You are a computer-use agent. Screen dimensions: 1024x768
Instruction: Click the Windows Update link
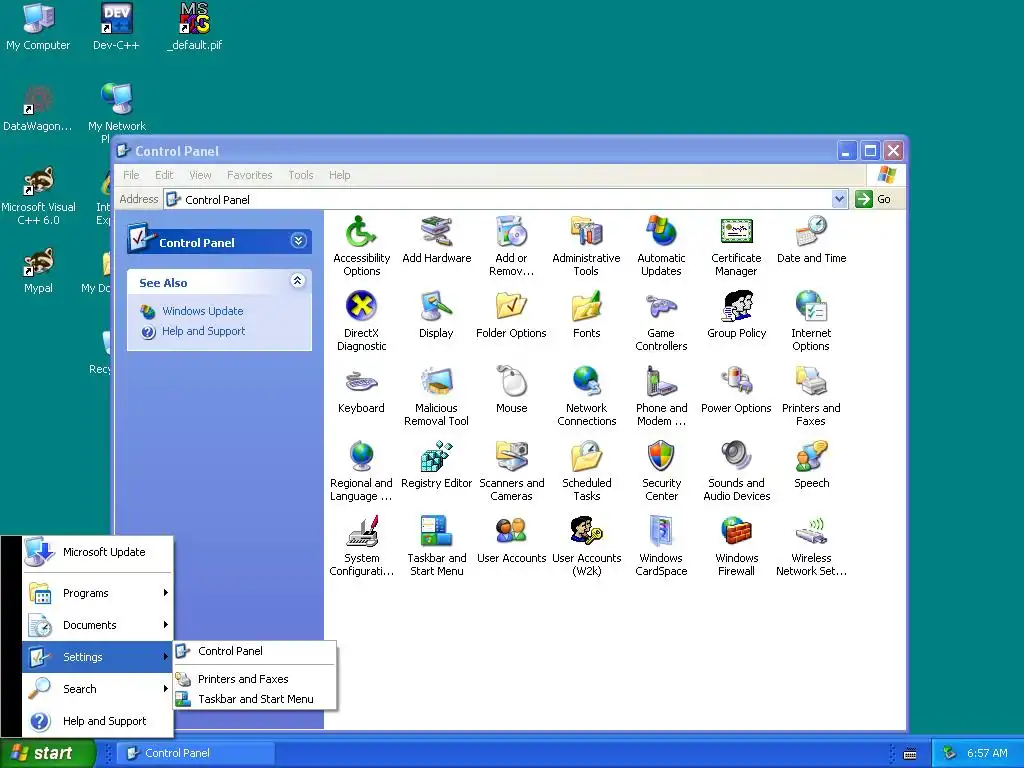(x=202, y=311)
